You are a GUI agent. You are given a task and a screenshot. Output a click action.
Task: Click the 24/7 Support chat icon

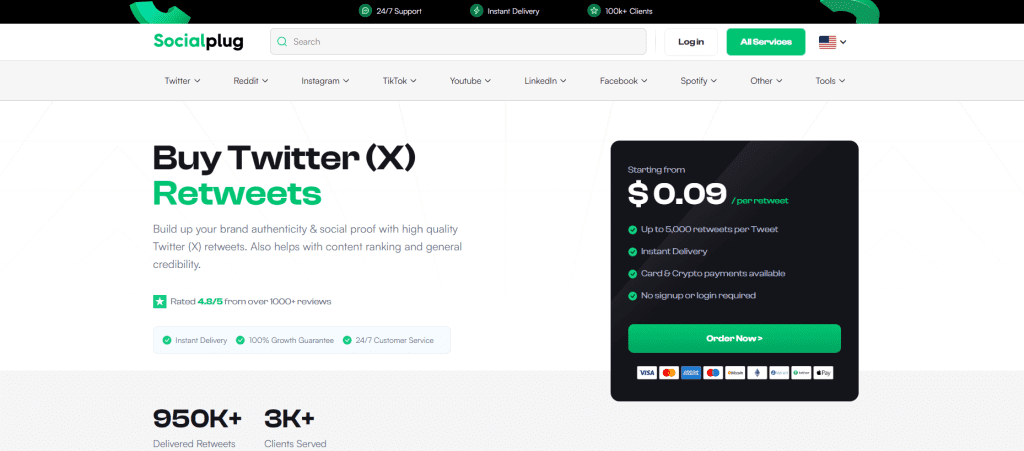(365, 11)
